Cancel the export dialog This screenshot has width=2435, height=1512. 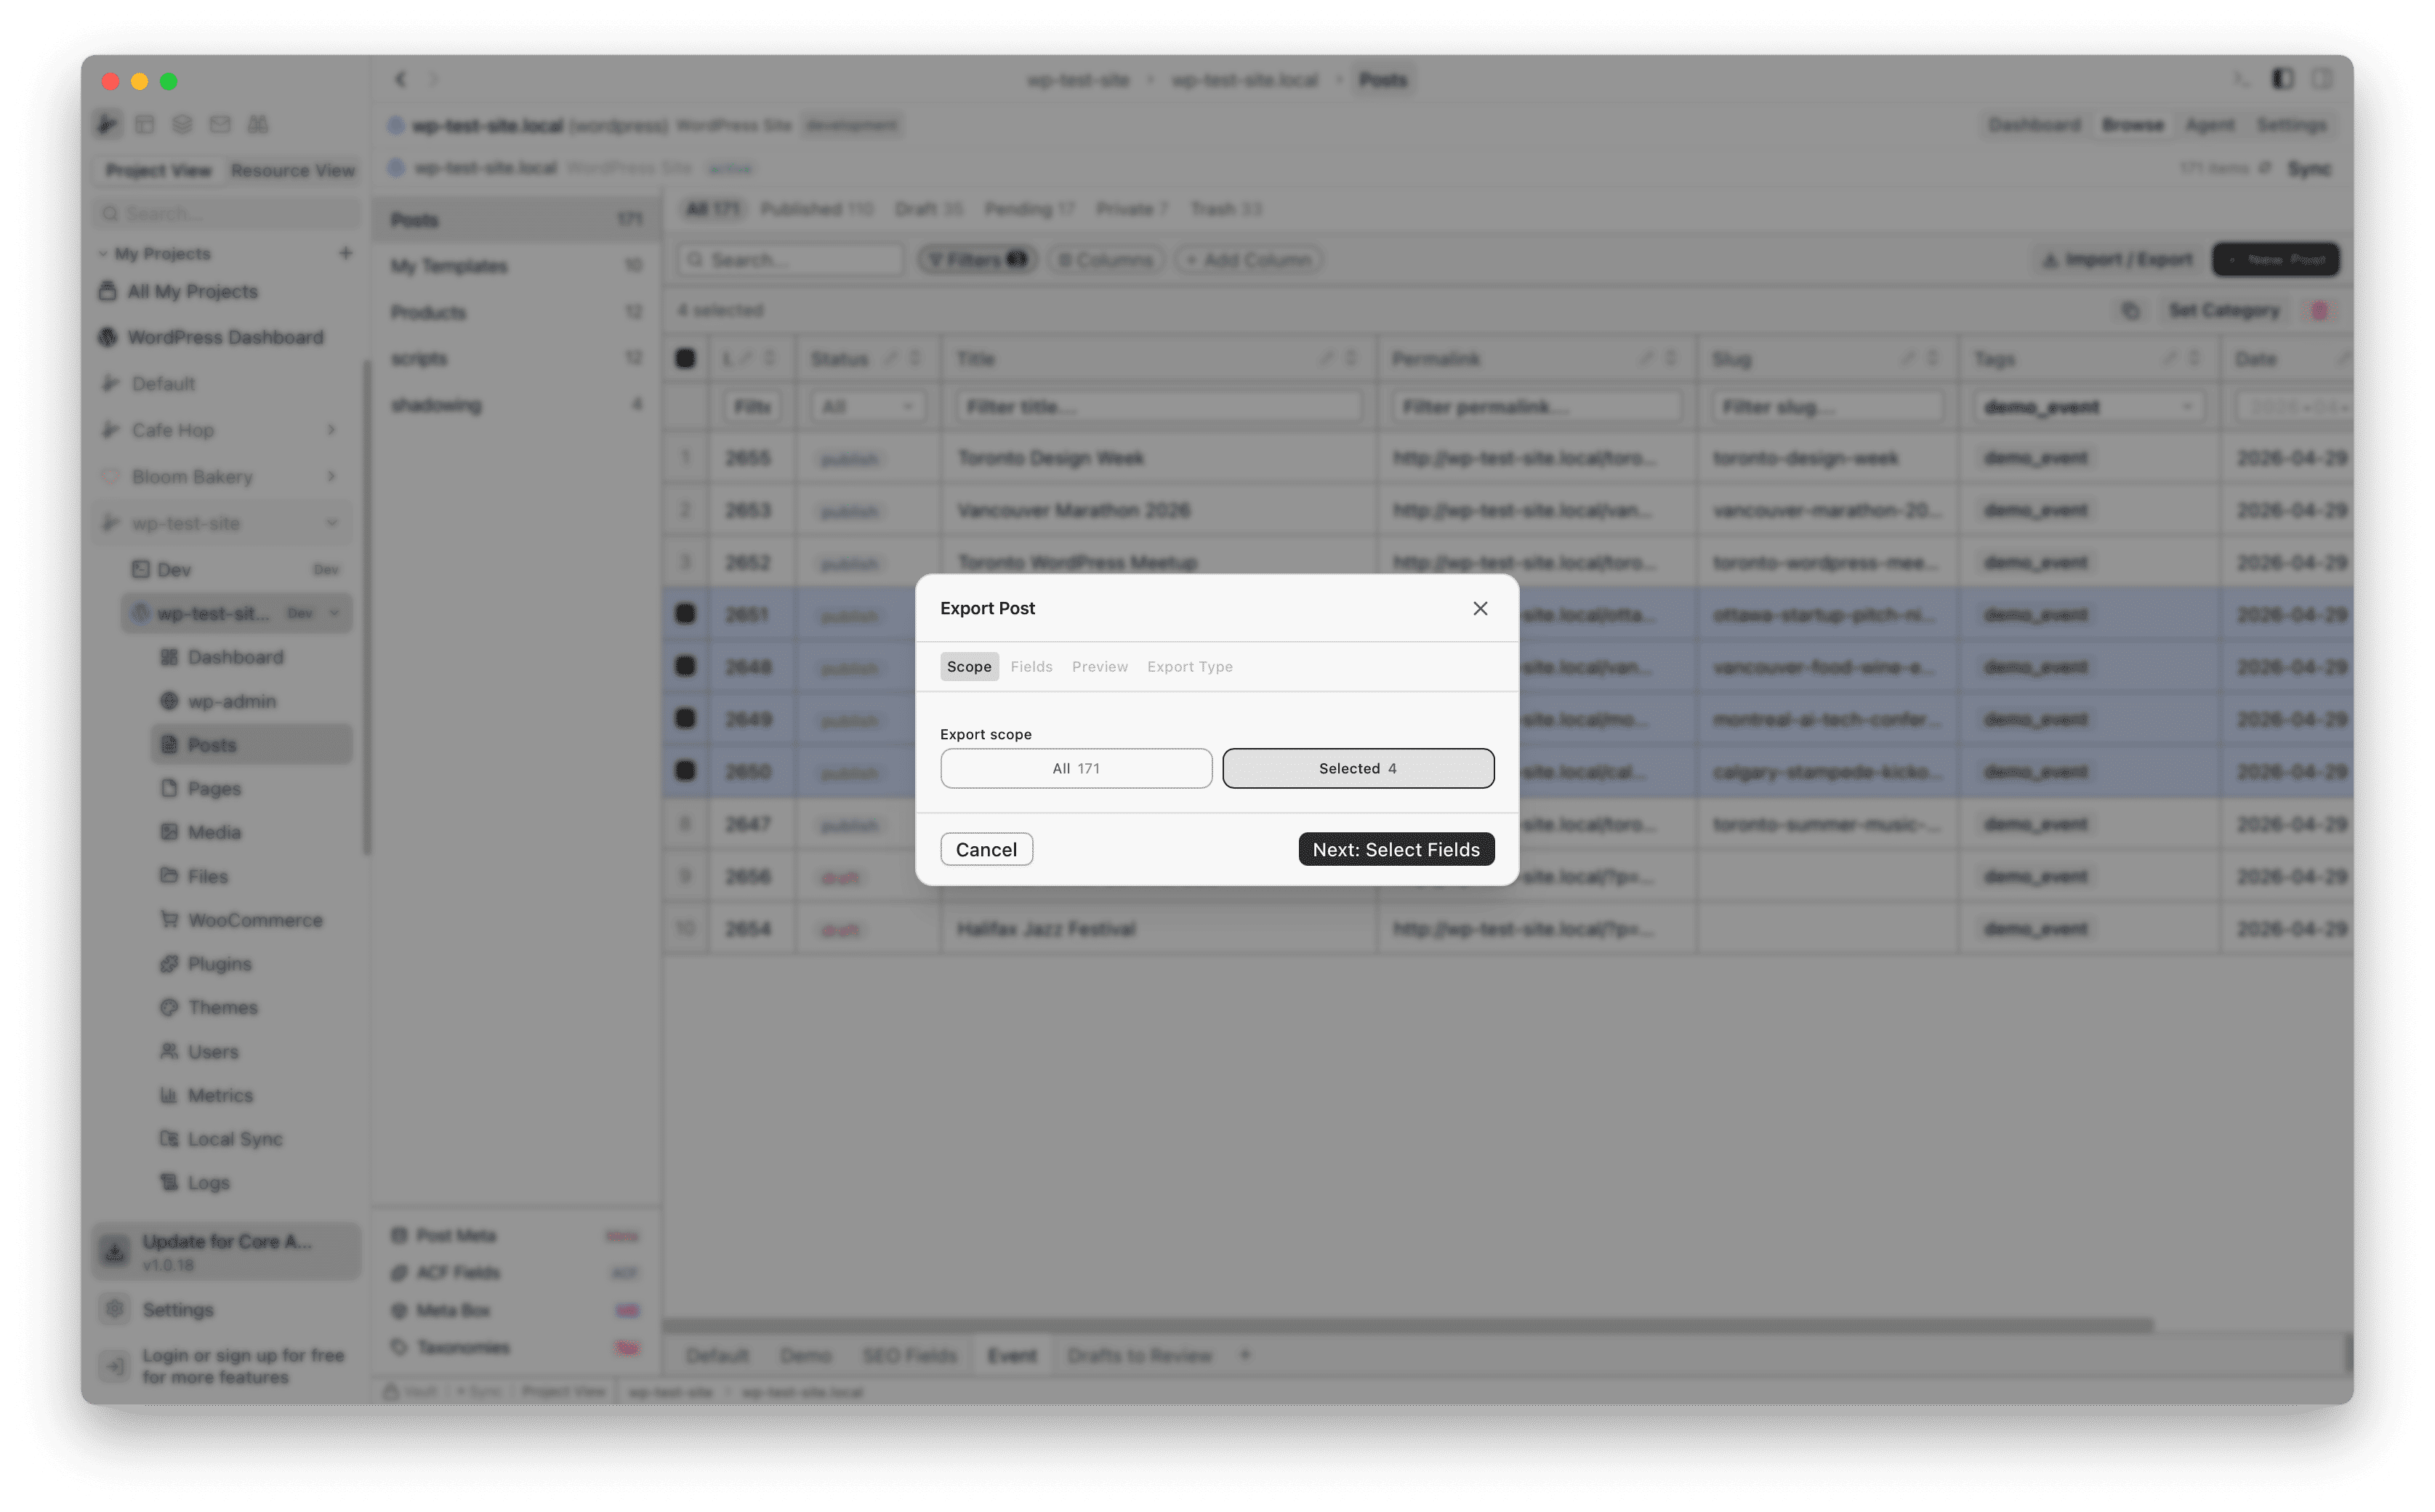click(x=986, y=849)
